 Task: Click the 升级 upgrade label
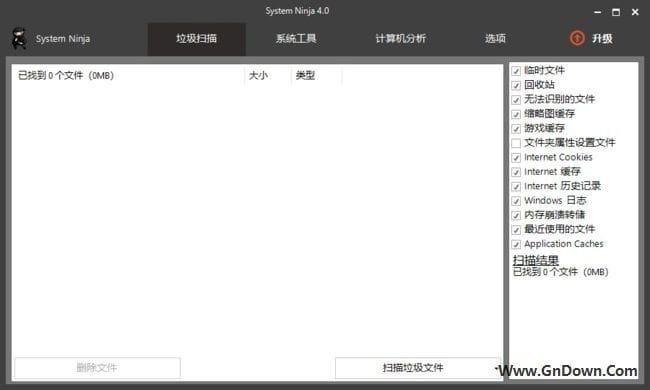click(x=602, y=39)
